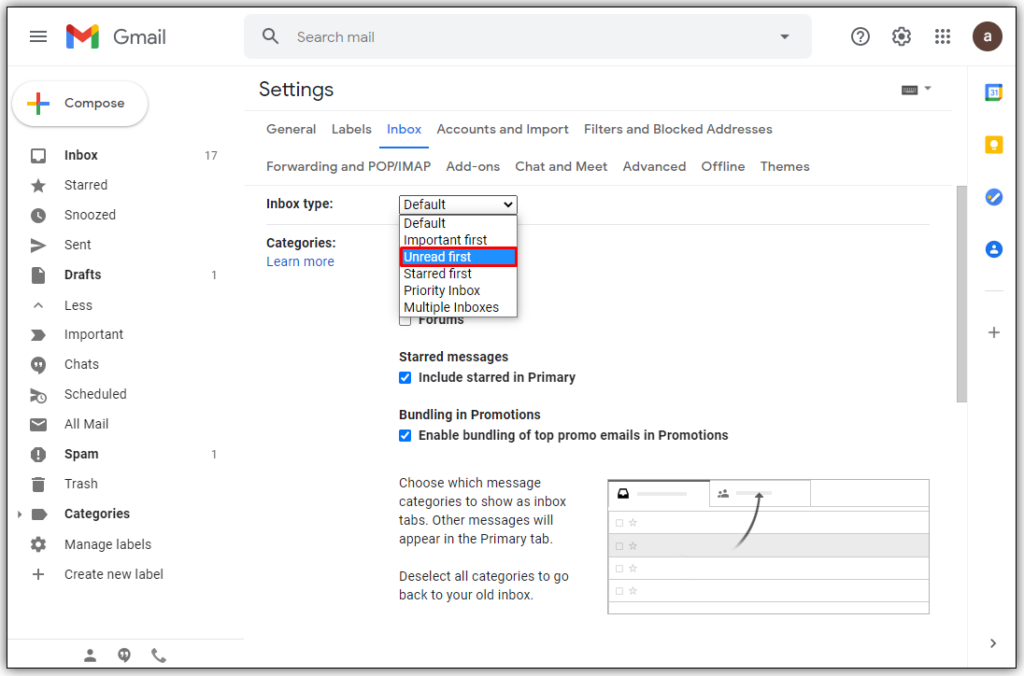Disable Include starred in Primary
1024x676 pixels.
405,377
